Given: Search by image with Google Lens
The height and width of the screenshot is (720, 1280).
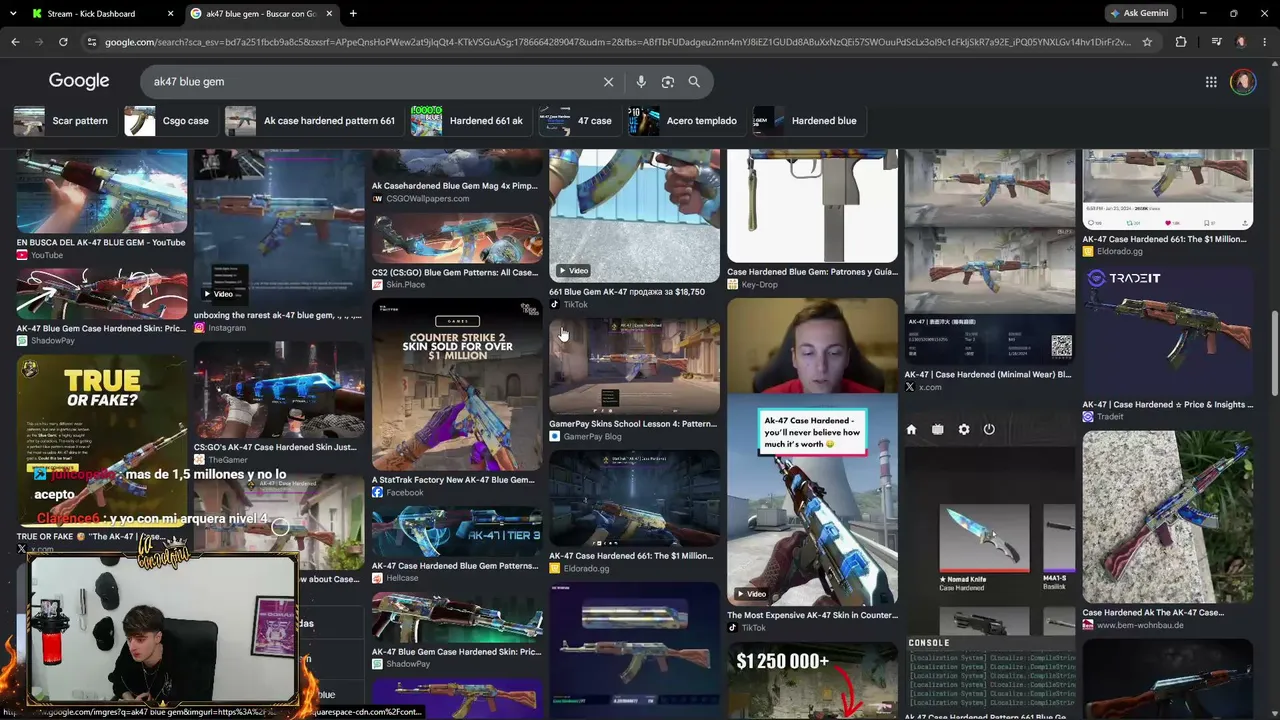Looking at the screenshot, I should pyautogui.click(x=668, y=82).
